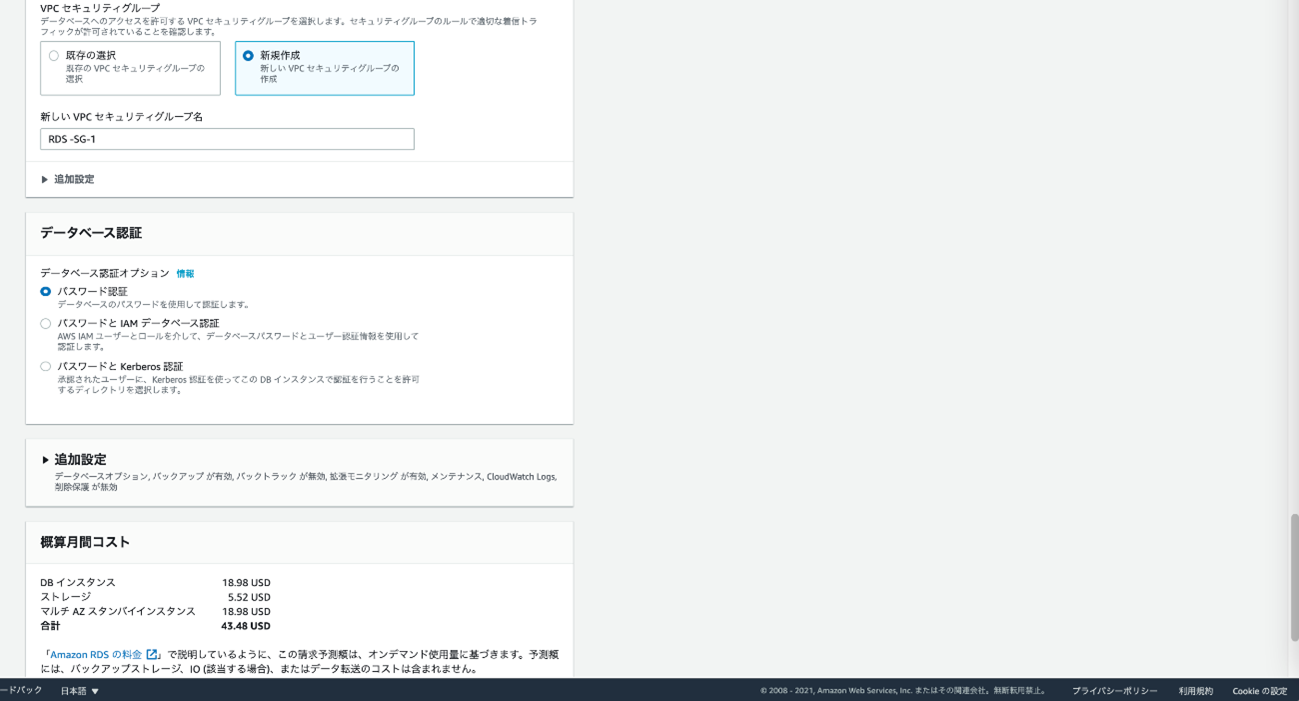Choose パスワード認証 radio button
1299x701 pixels.
[x=45, y=292]
